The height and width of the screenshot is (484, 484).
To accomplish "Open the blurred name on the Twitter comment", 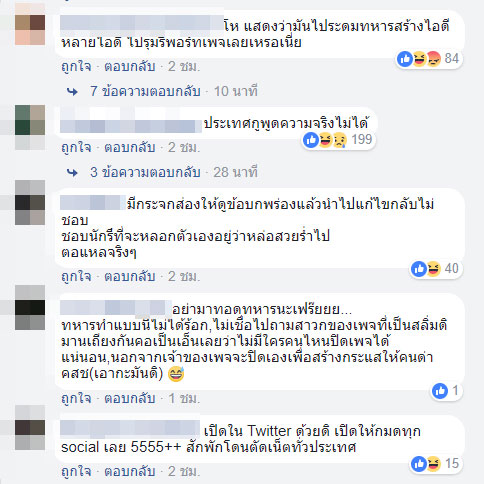I will (130, 429).
